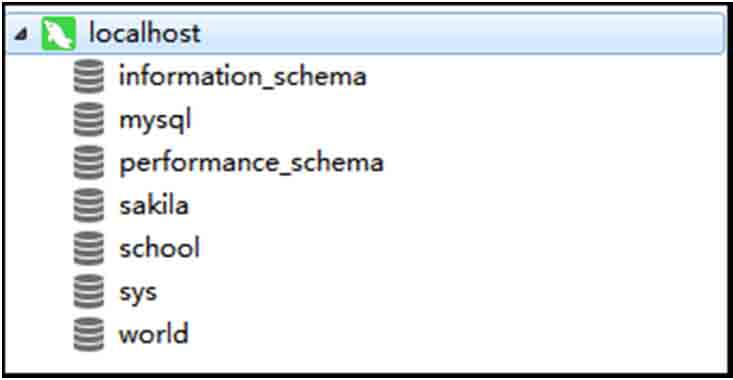This screenshot has height=380, width=733.
Task: Click the green MySQL connection icon
Action: coord(58,34)
